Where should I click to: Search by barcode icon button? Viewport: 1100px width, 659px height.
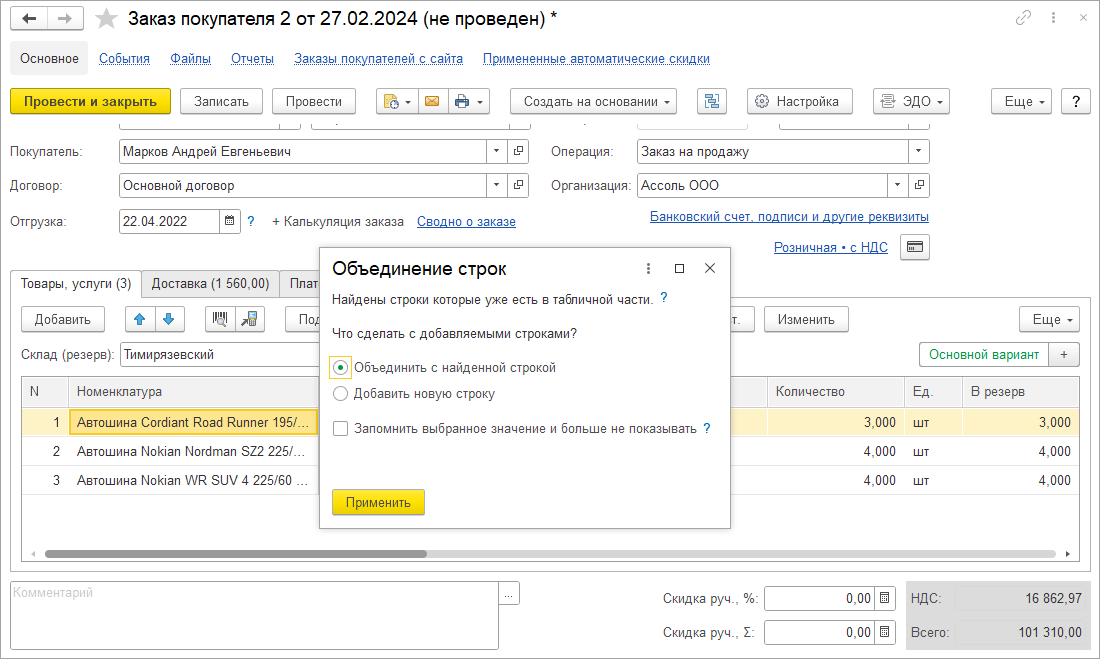click(x=220, y=319)
